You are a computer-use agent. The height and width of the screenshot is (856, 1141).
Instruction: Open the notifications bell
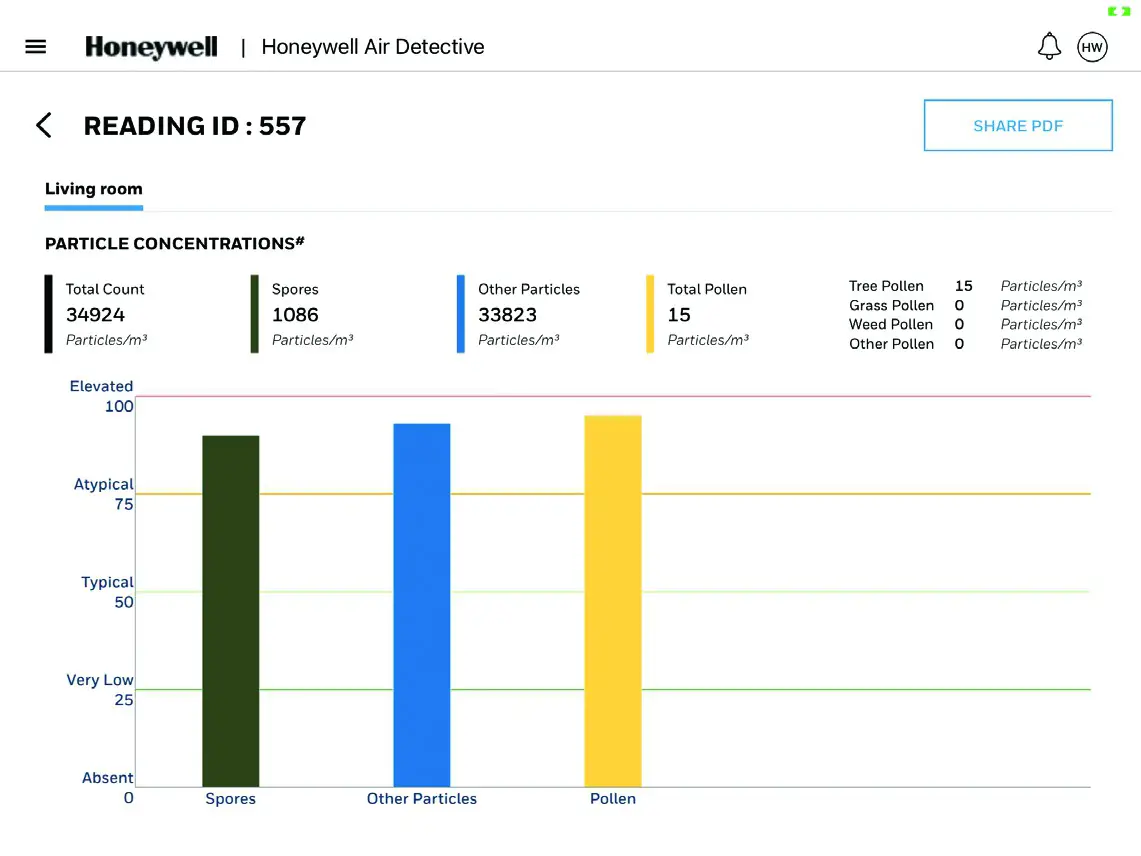[x=1049, y=46]
